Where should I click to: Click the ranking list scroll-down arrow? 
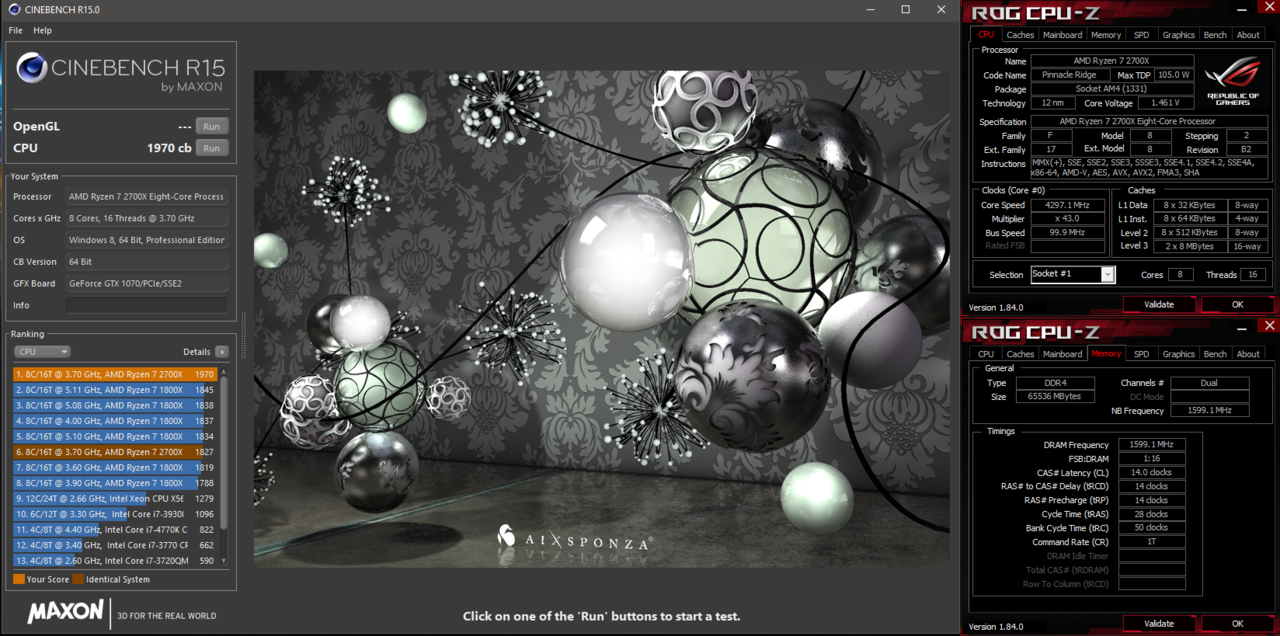click(224, 561)
